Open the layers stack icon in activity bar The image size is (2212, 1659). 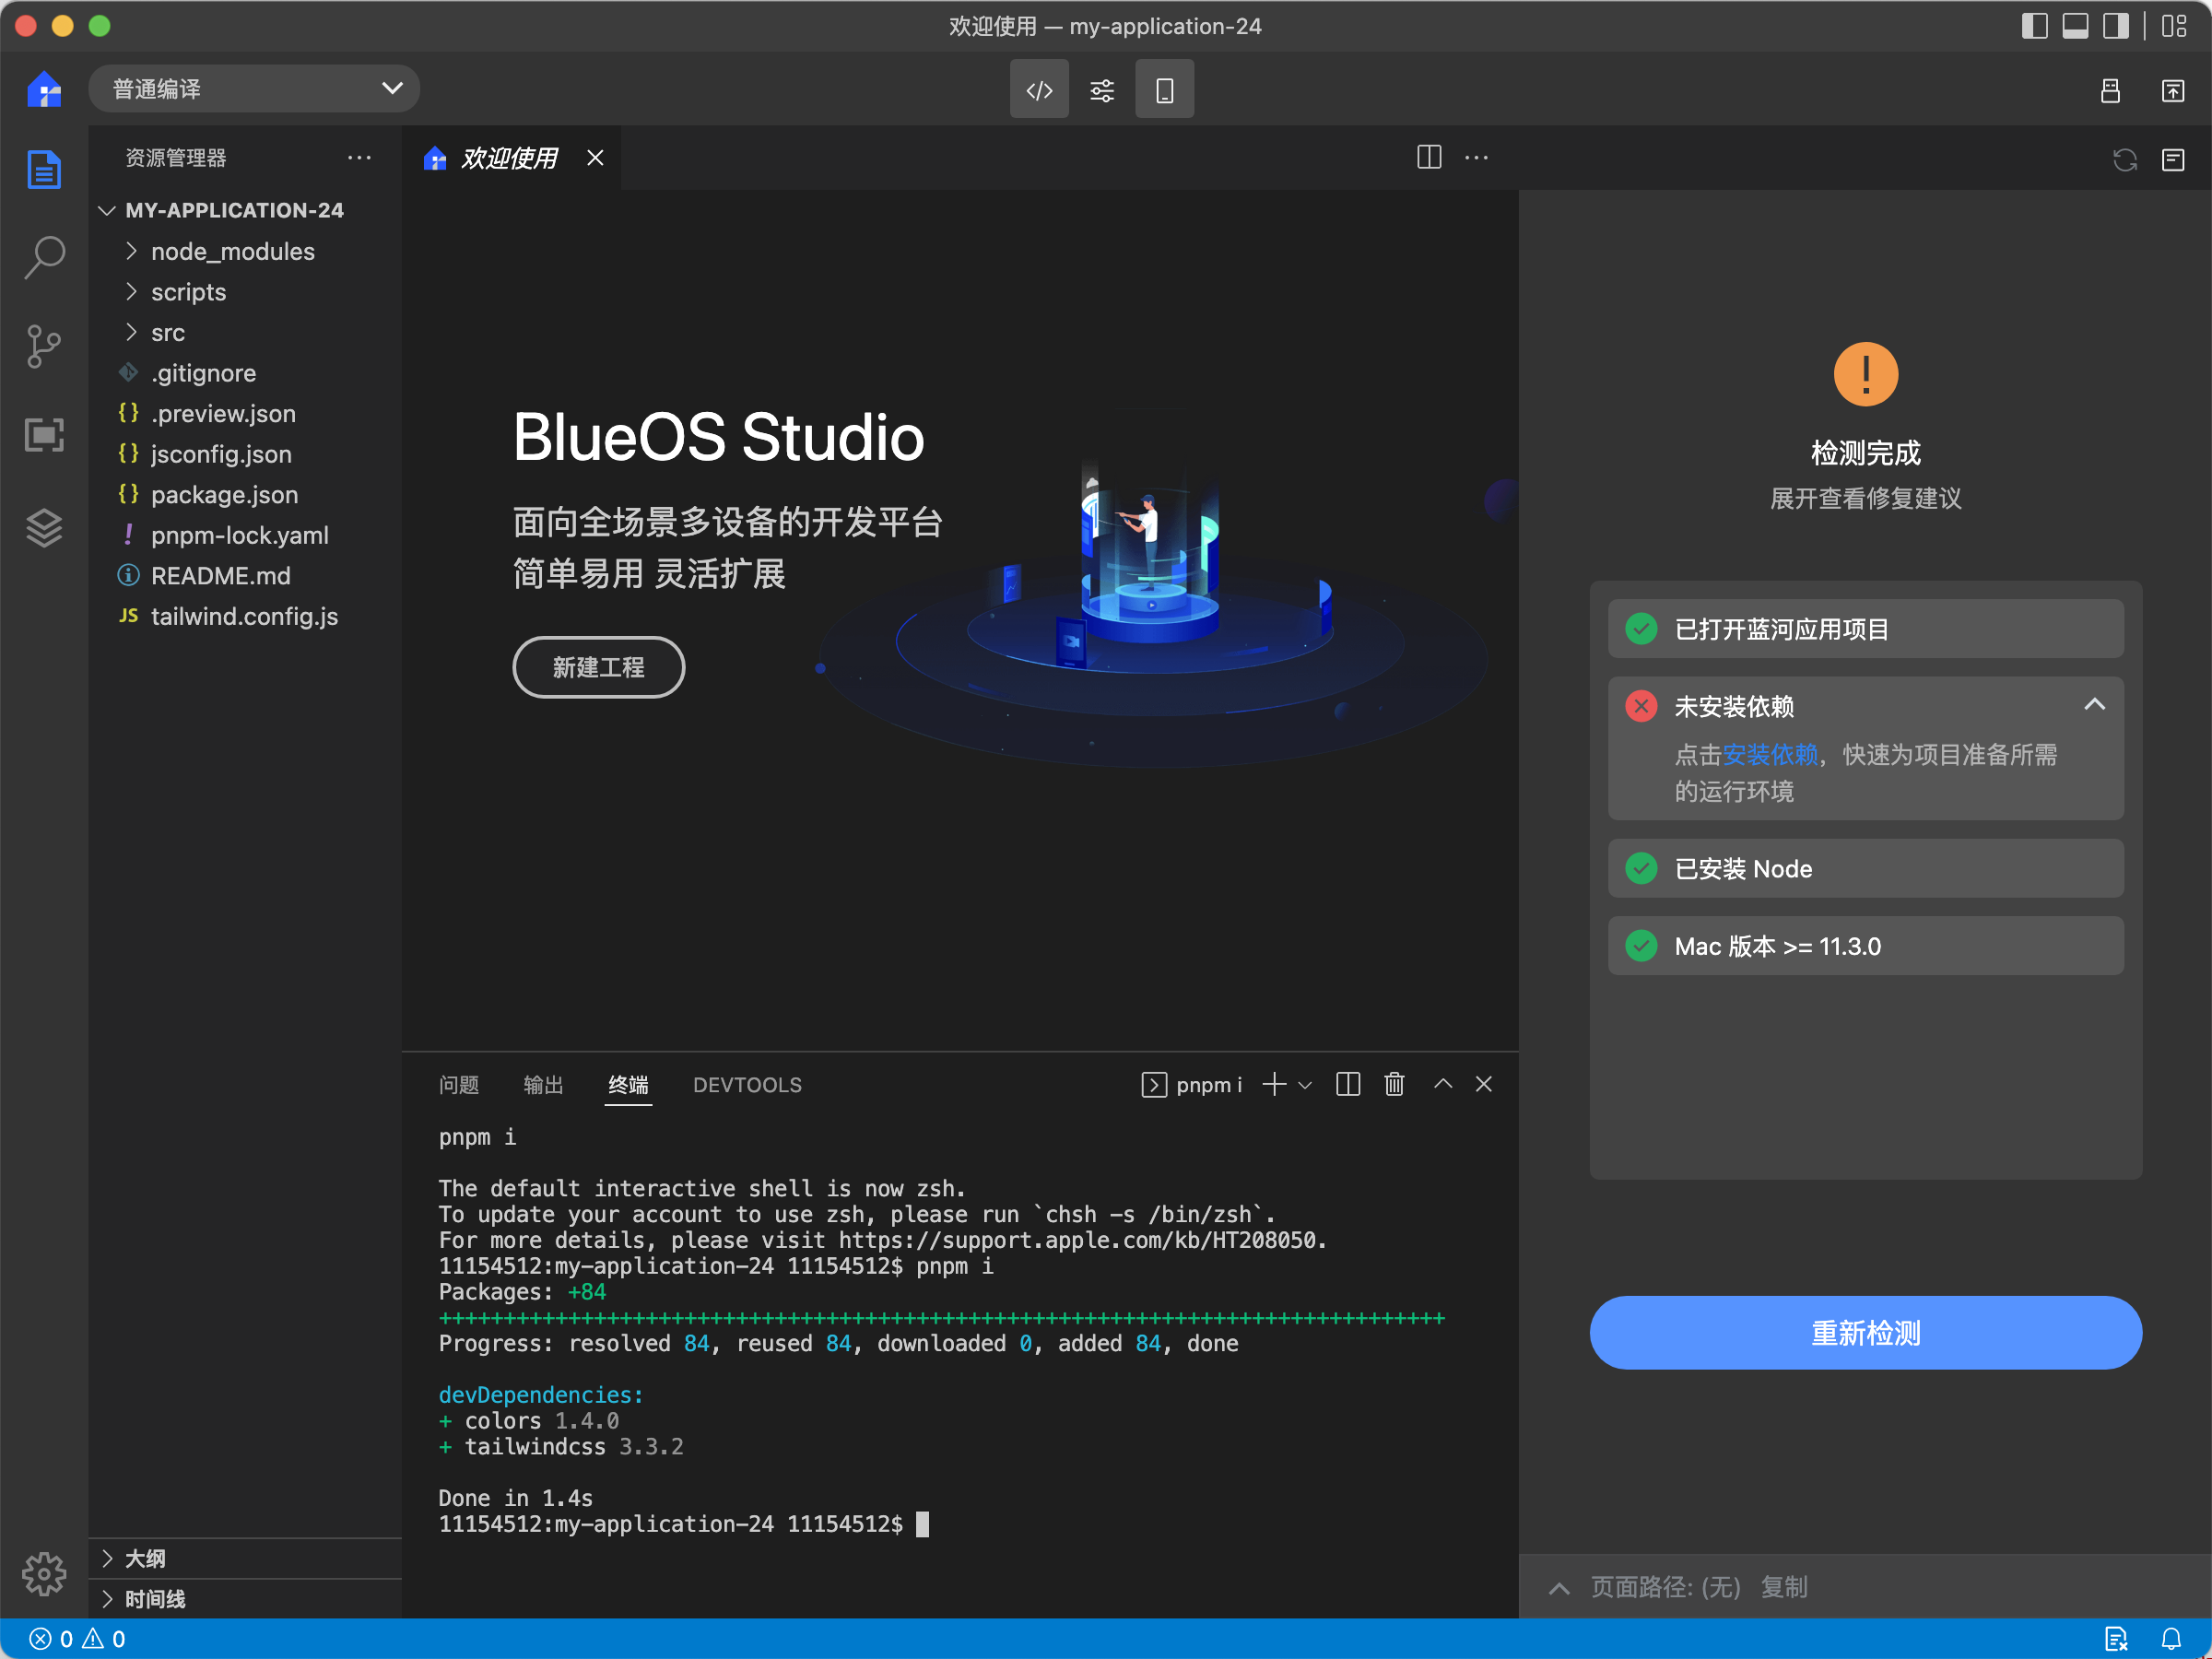click(44, 526)
